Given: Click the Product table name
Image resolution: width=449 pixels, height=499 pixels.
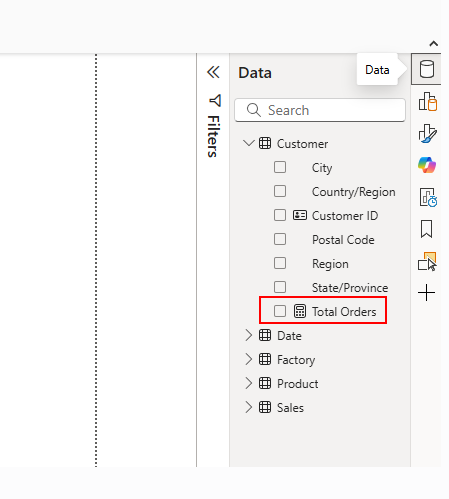Looking at the screenshot, I should click(x=298, y=384).
